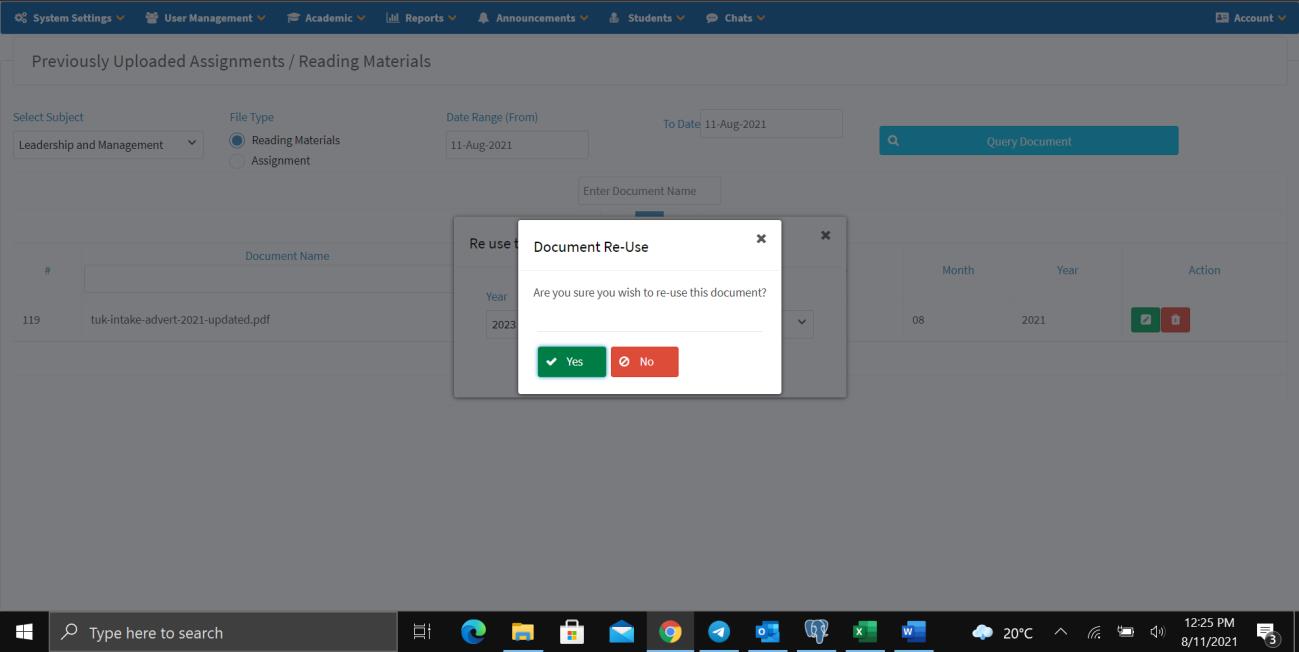Viewport: 1299px width, 652px height.
Task: Open the Reports menu
Action: coord(420,16)
